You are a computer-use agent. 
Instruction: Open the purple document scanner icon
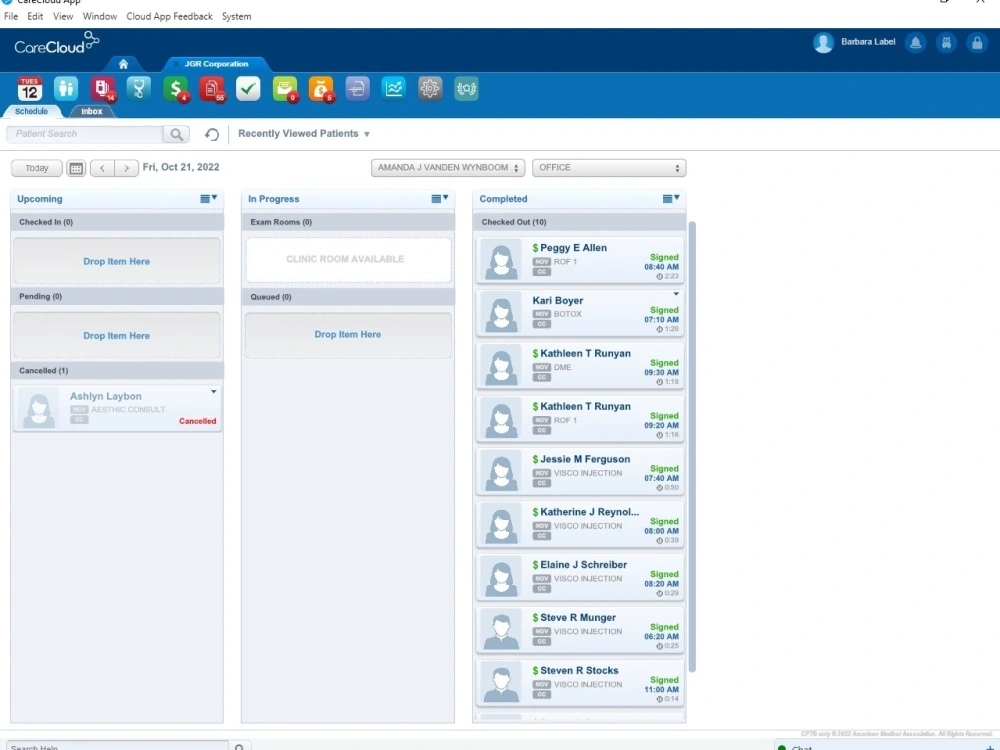pos(357,89)
